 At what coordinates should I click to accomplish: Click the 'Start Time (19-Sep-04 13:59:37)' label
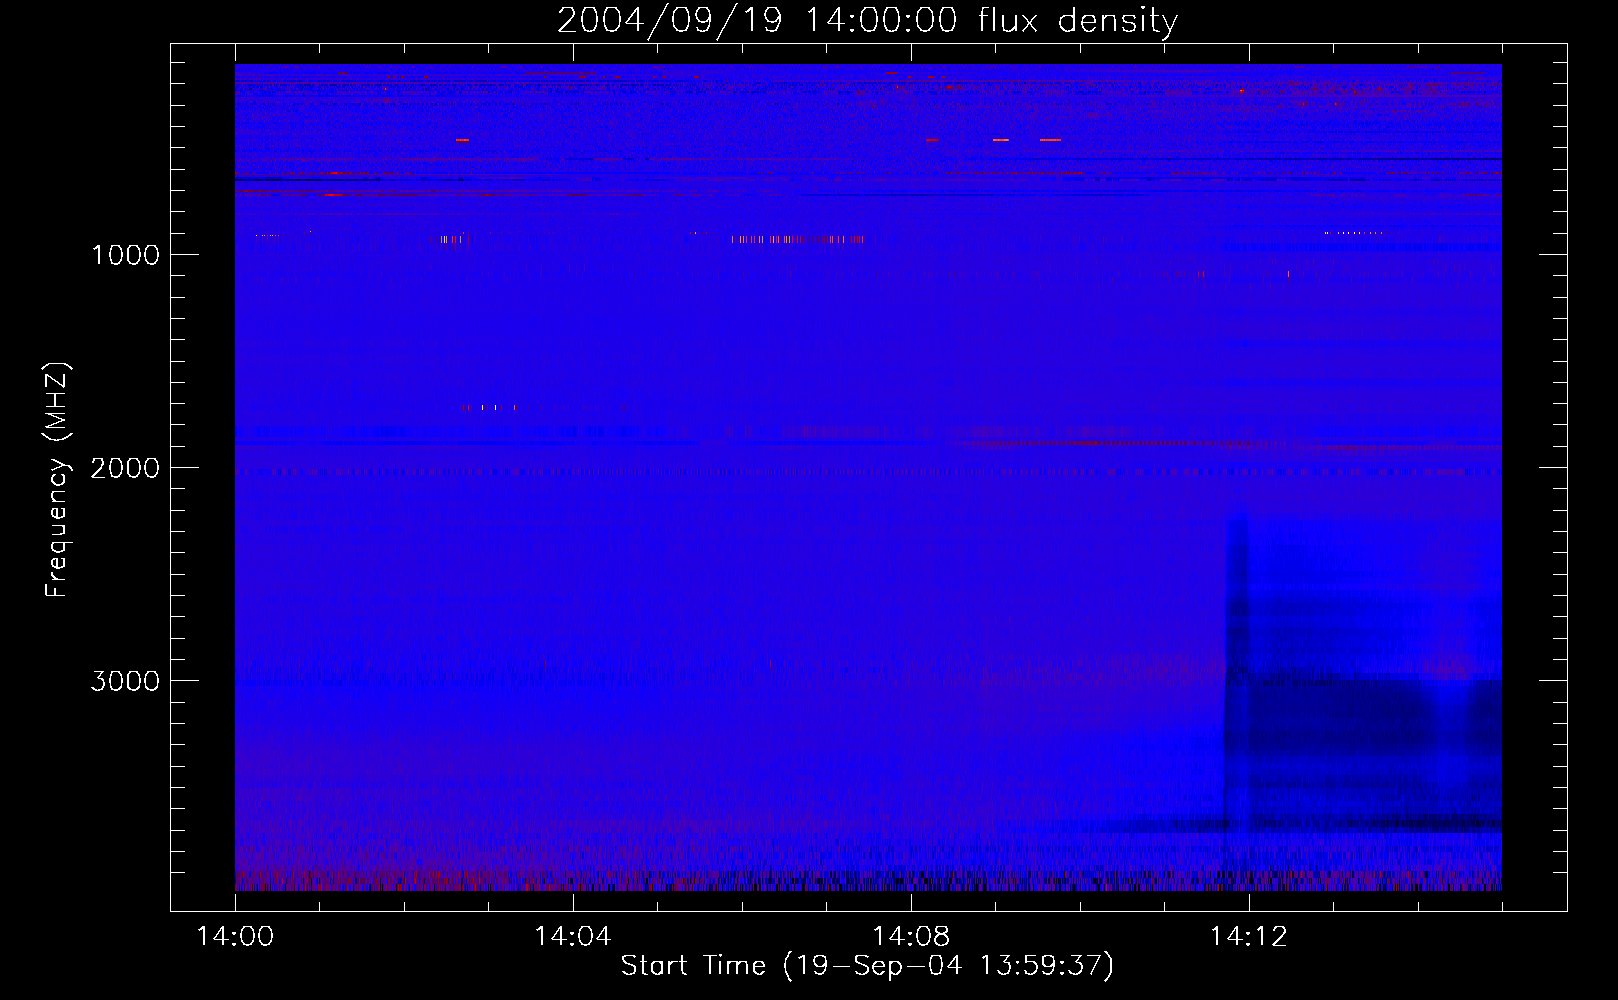tap(867, 966)
